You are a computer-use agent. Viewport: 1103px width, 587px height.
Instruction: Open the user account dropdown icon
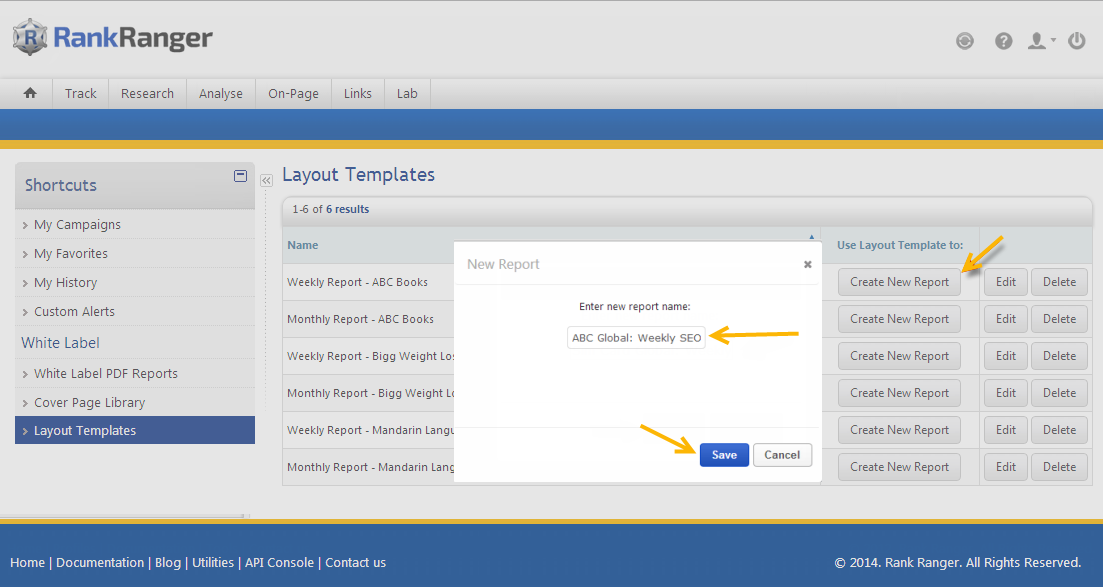1041,41
